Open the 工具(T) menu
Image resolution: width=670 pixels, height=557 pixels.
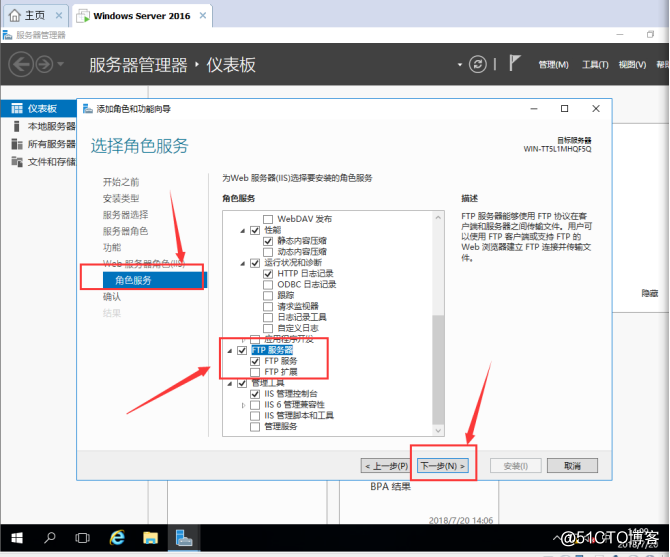point(595,64)
